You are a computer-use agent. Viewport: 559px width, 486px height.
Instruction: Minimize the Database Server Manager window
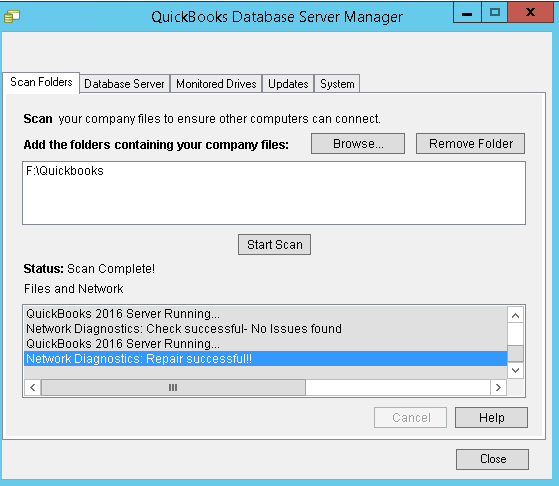coord(467,13)
